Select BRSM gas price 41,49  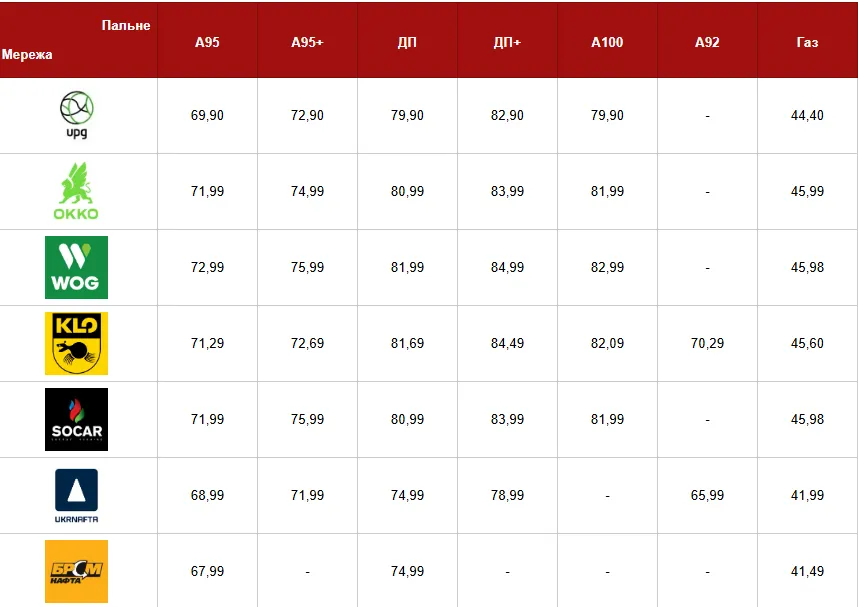(807, 572)
